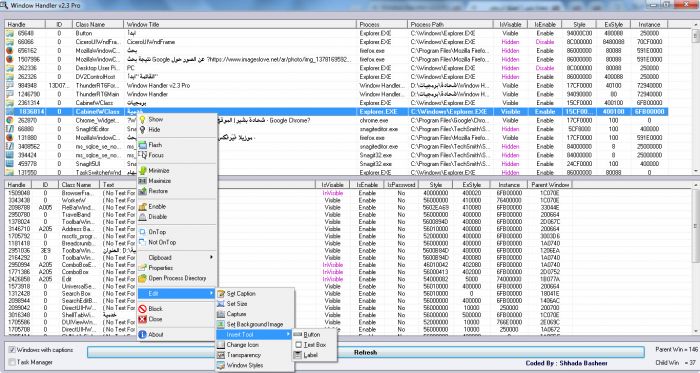Click the Parent Window column header
This screenshot has width=700, height=373.
tap(550, 185)
